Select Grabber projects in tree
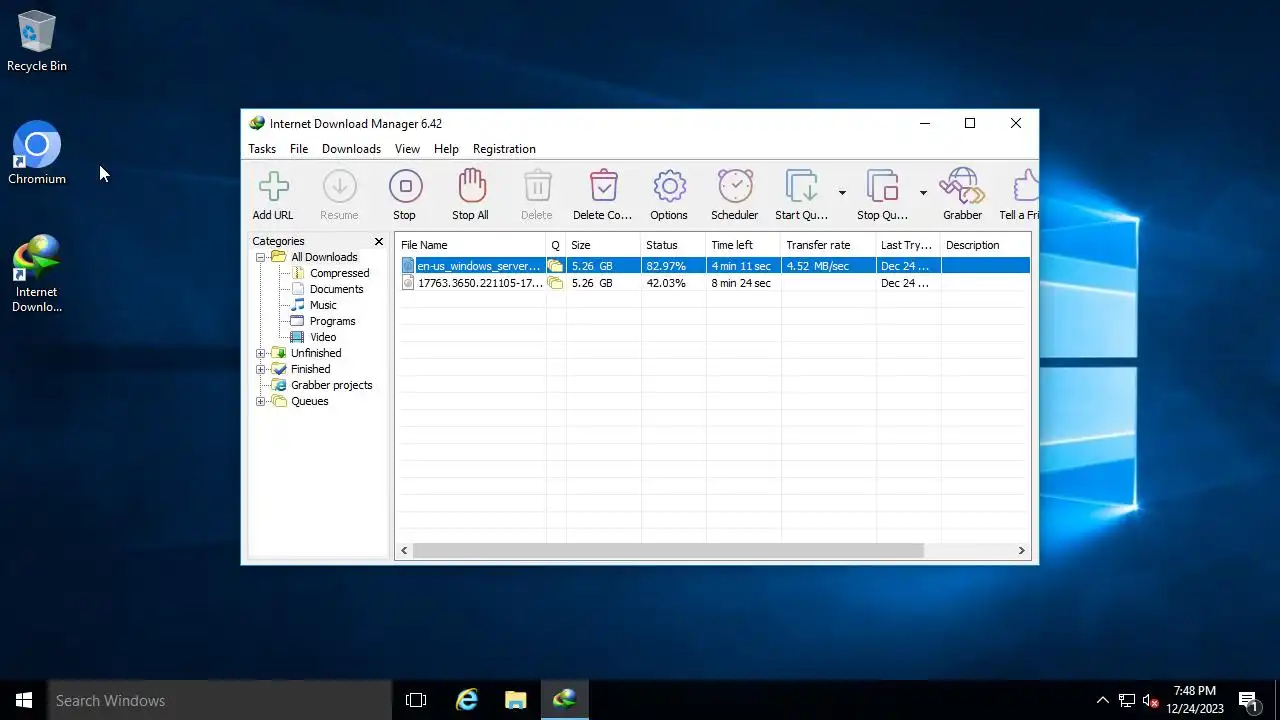The image size is (1280, 720). click(331, 385)
